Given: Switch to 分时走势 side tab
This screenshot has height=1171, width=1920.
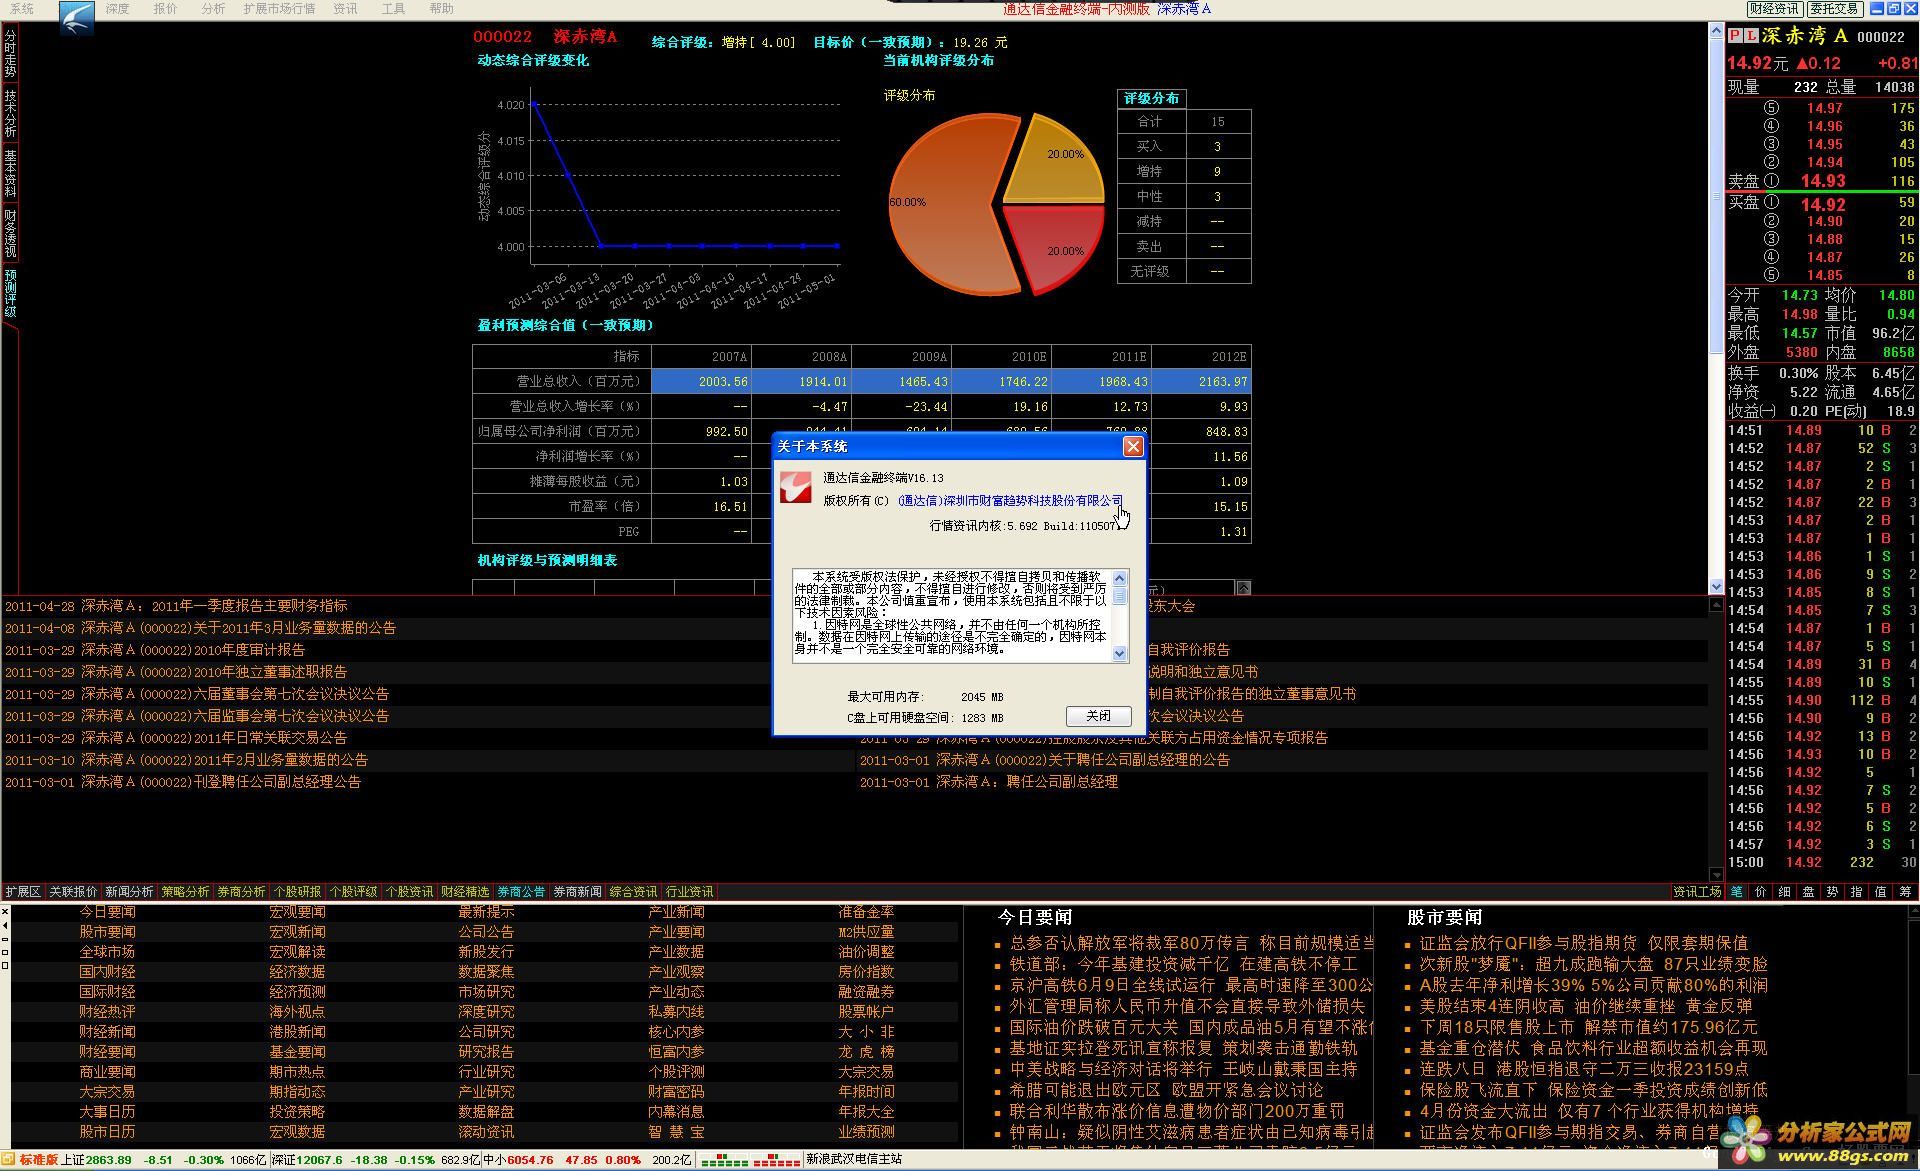Looking at the screenshot, I should [x=10, y=53].
